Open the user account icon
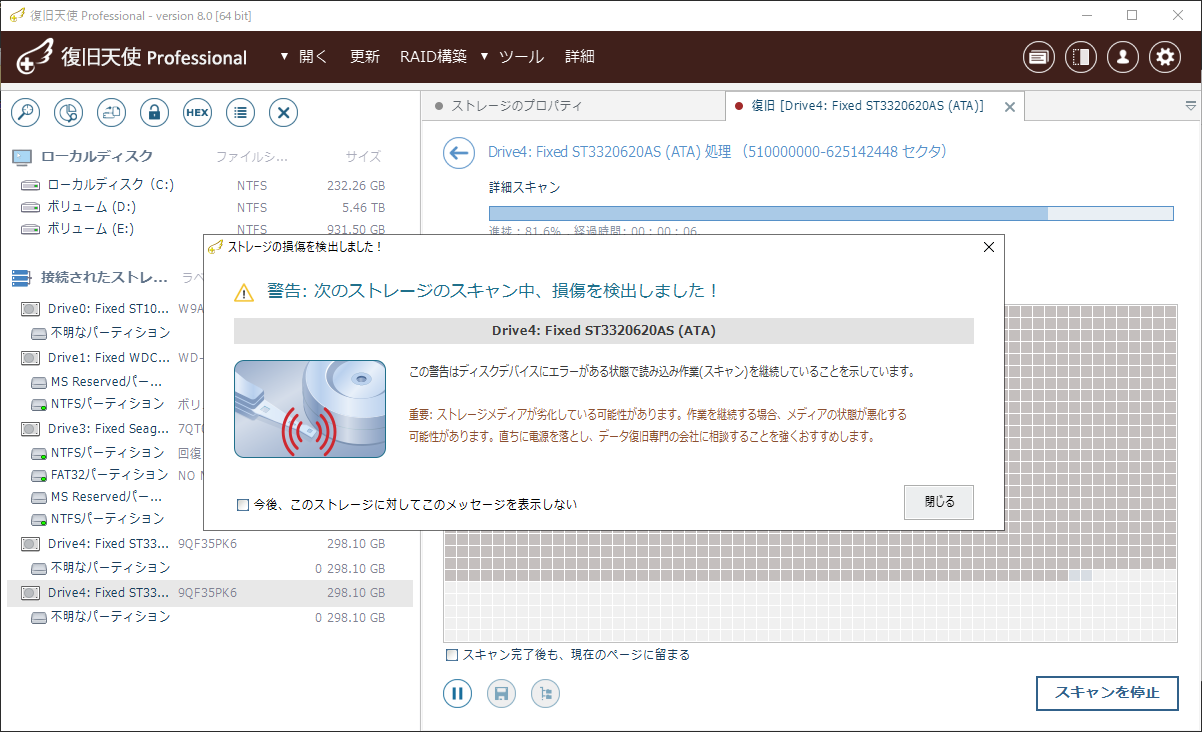 pyautogui.click(x=1123, y=57)
